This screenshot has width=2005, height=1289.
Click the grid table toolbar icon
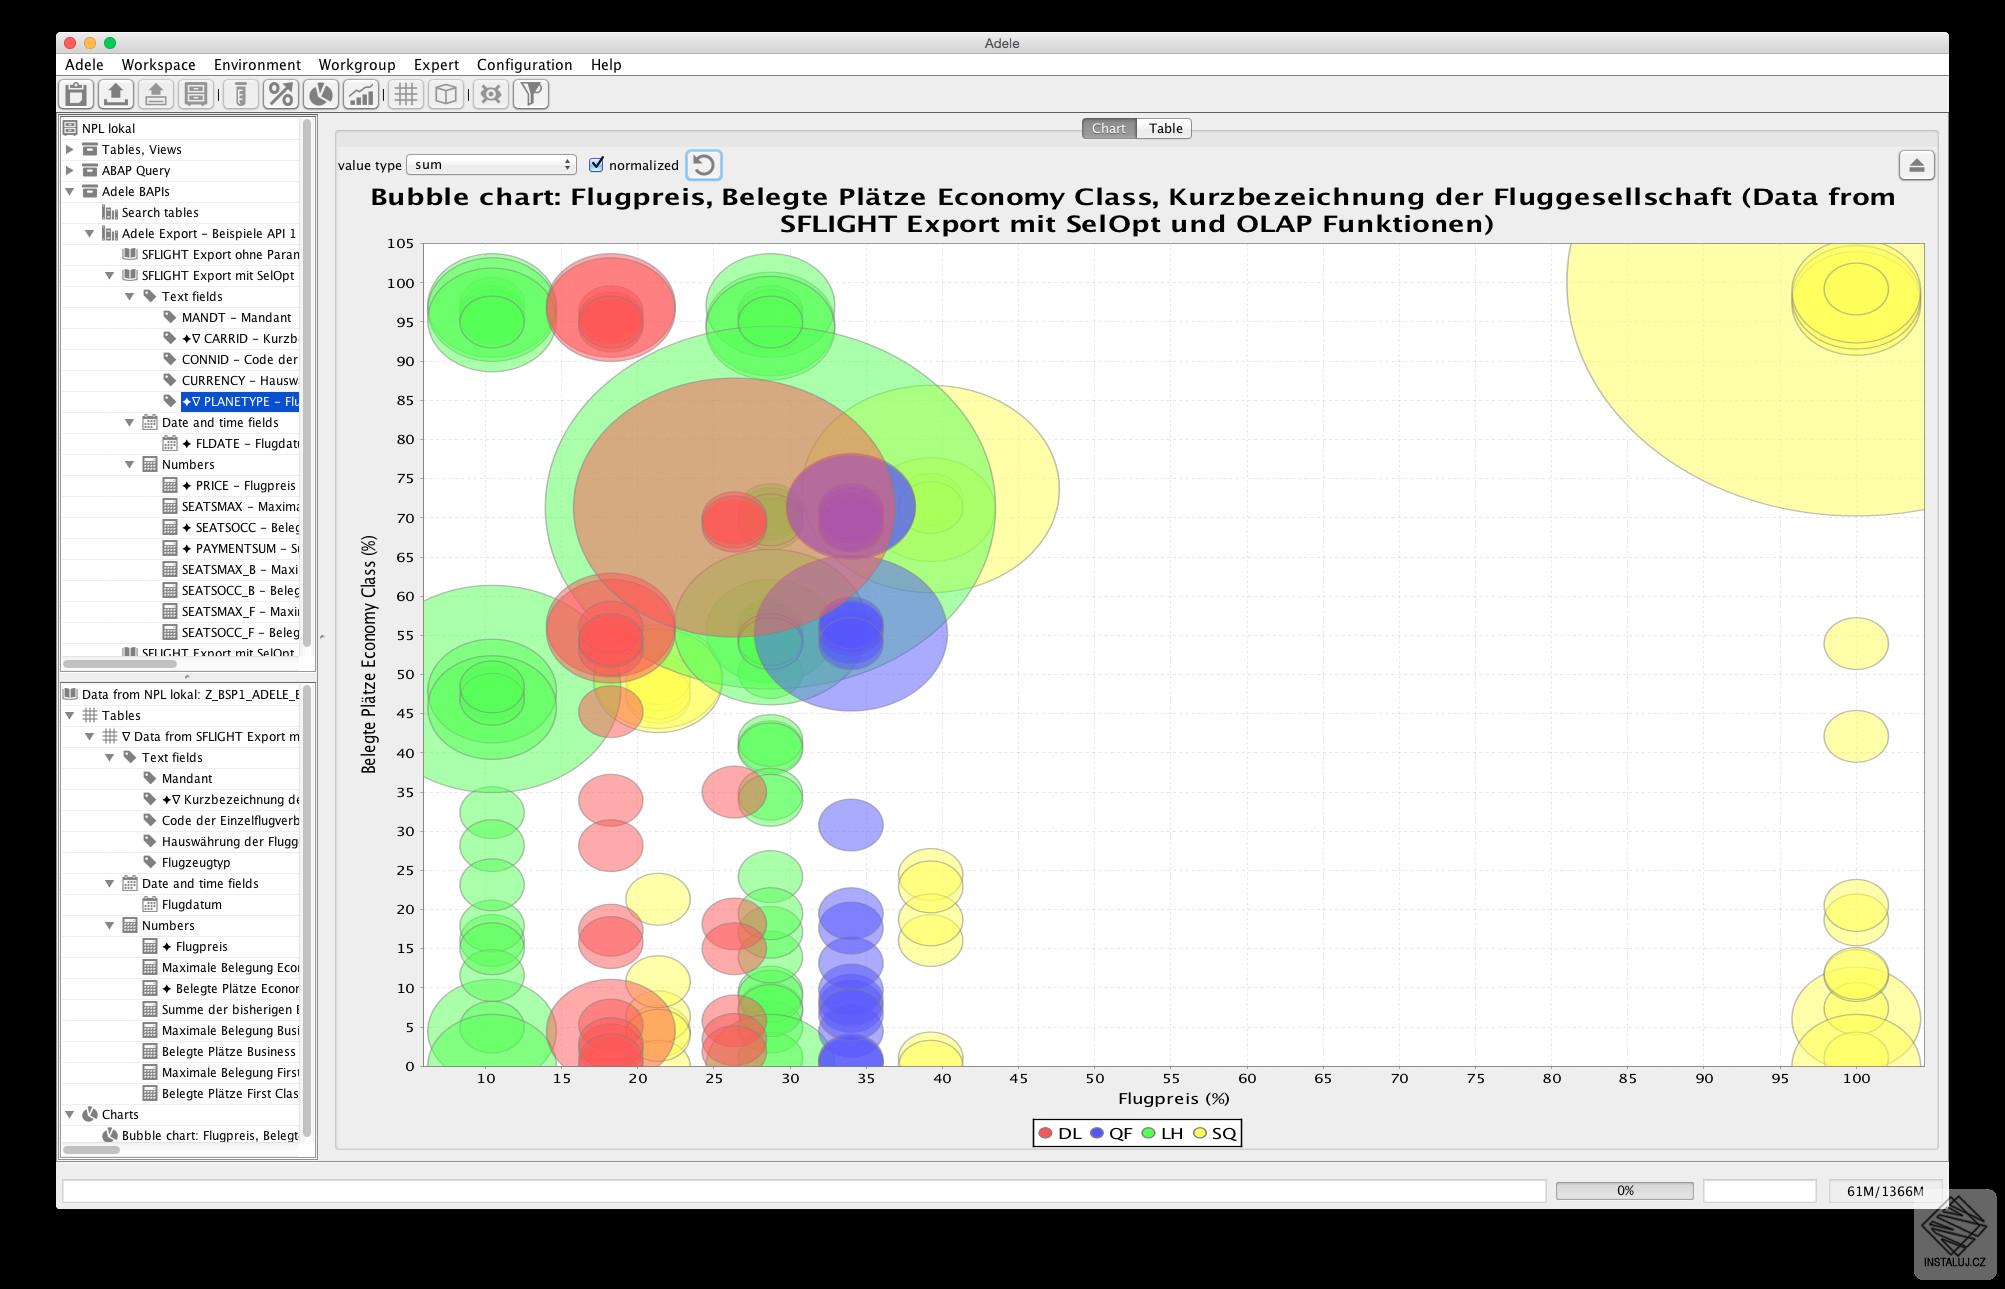[406, 94]
